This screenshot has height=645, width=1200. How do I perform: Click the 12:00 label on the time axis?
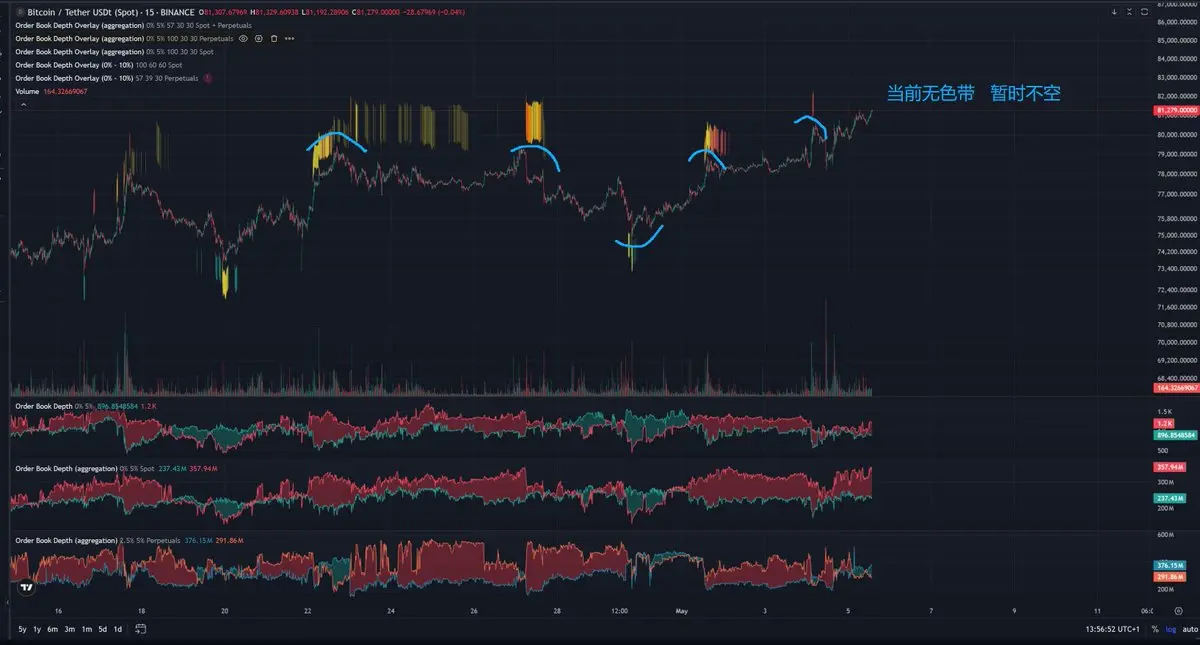pos(619,610)
